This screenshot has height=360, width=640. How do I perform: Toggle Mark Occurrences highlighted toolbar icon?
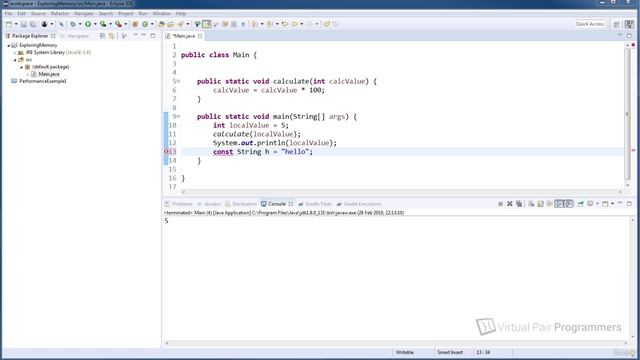(x=207, y=24)
